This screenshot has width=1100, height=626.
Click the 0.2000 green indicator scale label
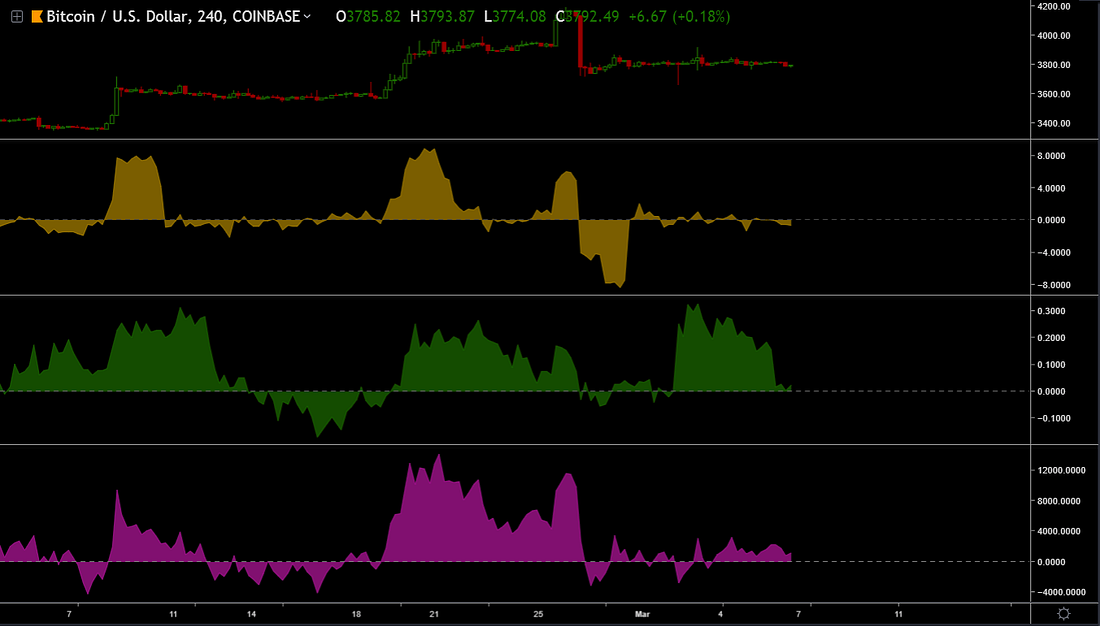click(1052, 338)
